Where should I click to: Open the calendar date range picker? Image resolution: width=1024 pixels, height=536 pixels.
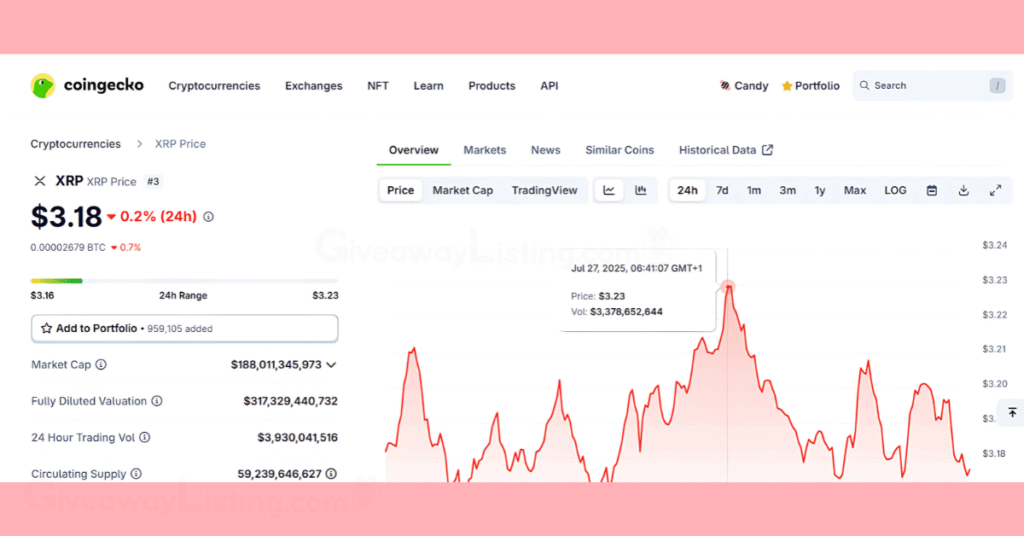click(932, 191)
